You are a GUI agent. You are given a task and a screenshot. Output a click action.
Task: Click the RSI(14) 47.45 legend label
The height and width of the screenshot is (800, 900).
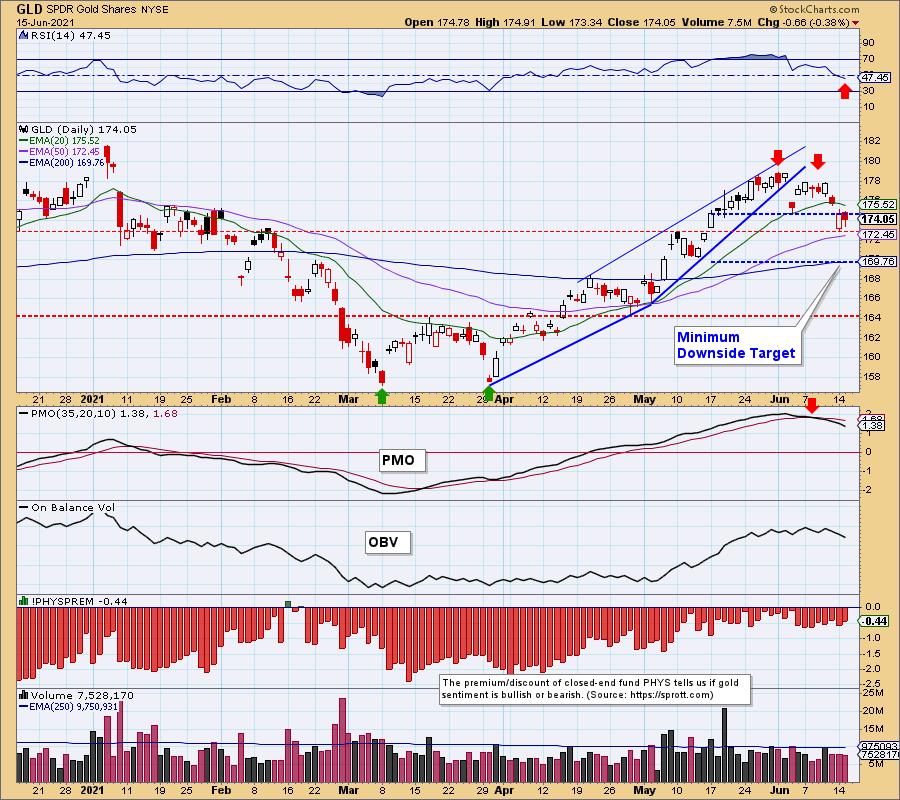coord(70,36)
